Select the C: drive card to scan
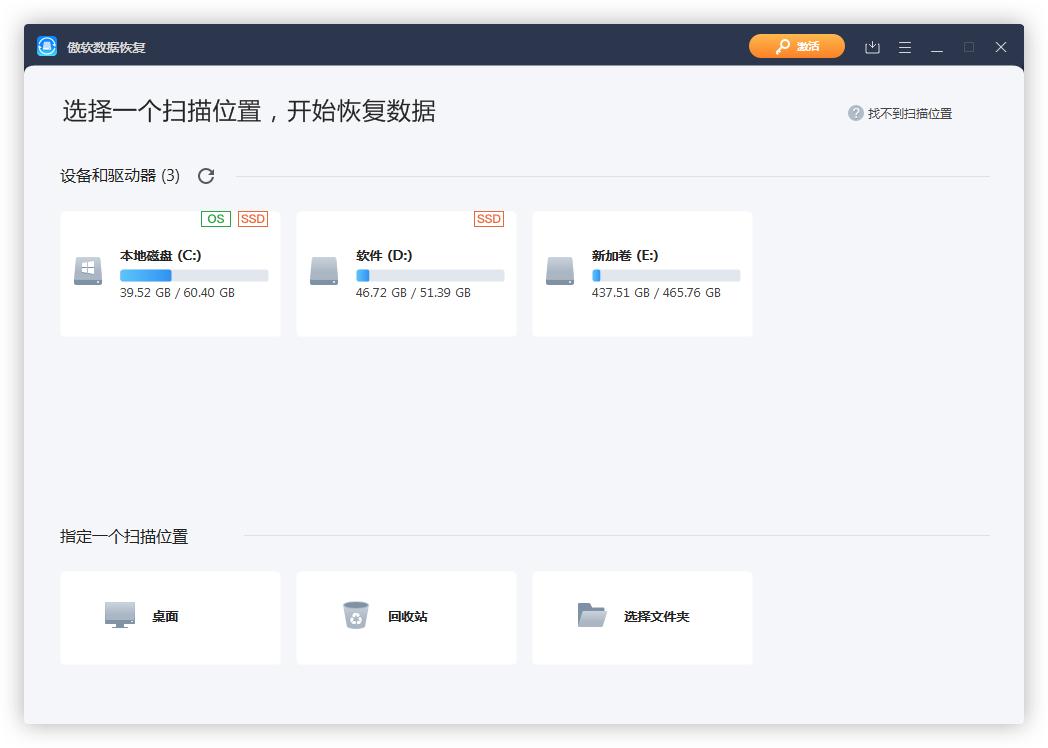 (x=170, y=273)
